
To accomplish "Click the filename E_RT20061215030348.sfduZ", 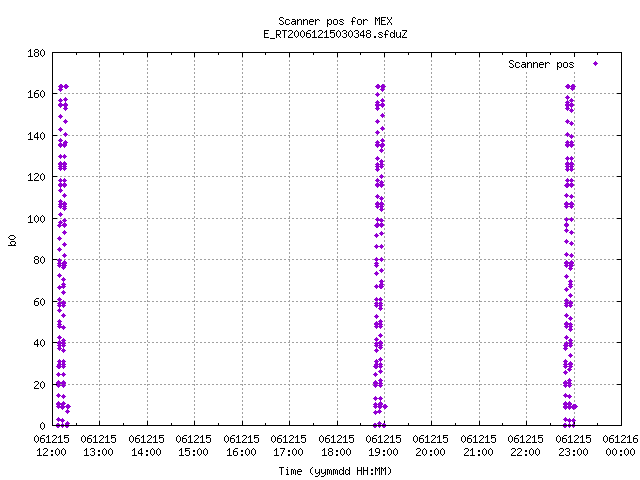I will [x=335, y=34].
